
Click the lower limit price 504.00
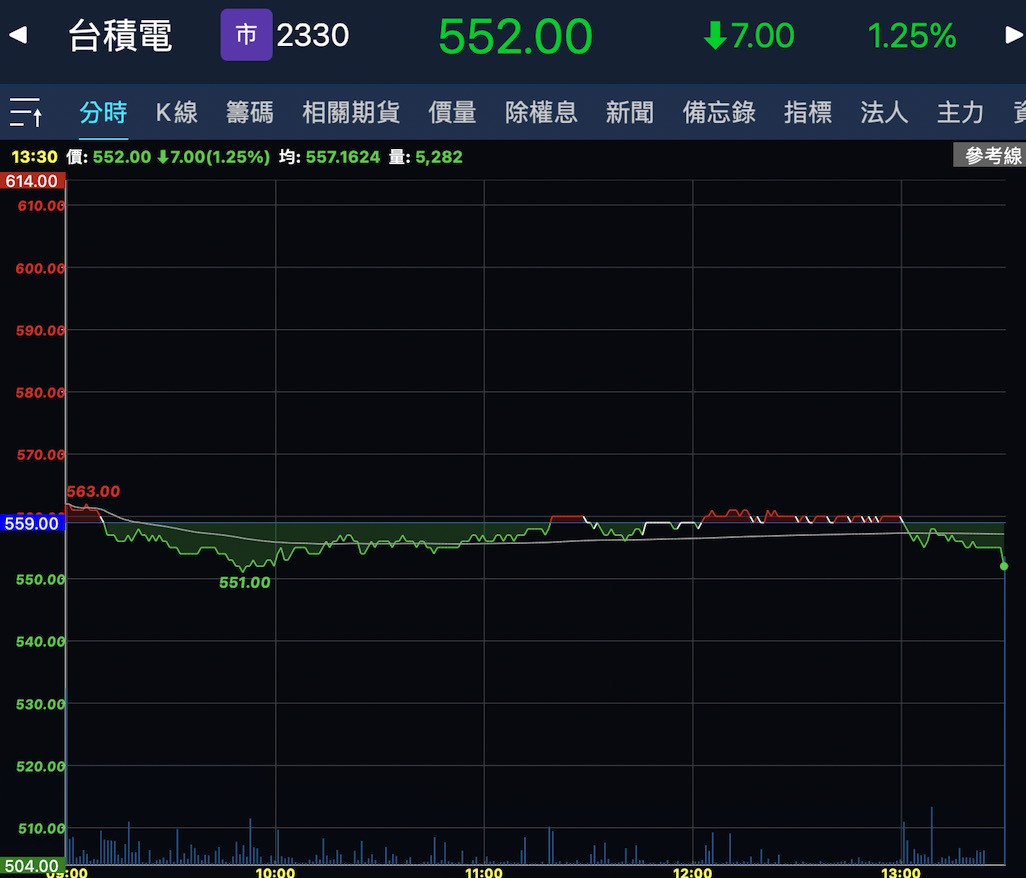[x=32, y=866]
